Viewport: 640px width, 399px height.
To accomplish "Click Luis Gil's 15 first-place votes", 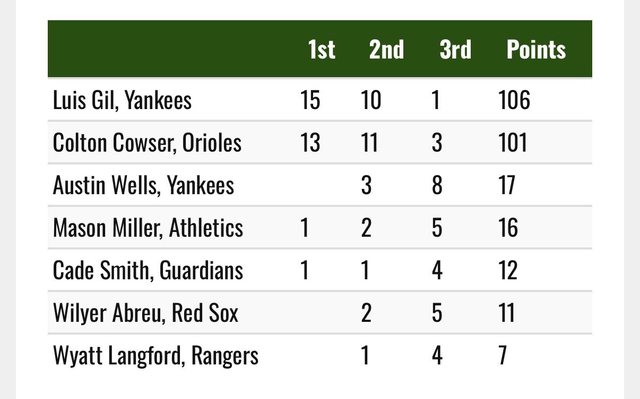I will [x=310, y=100].
